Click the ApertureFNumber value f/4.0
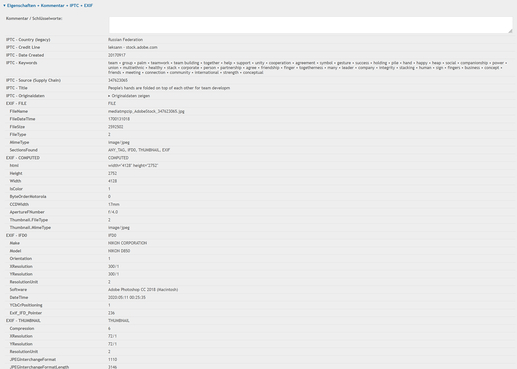The width and height of the screenshot is (517, 369). (113, 212)
